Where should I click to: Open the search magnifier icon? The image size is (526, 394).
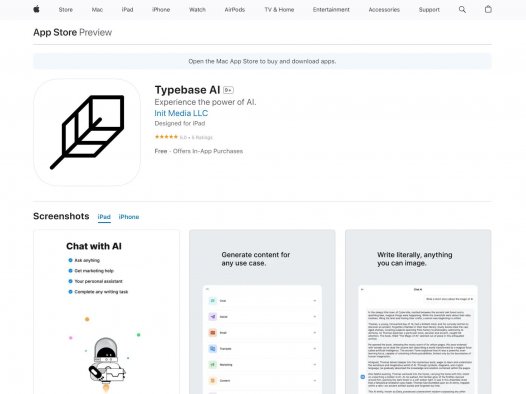(462, 10)
